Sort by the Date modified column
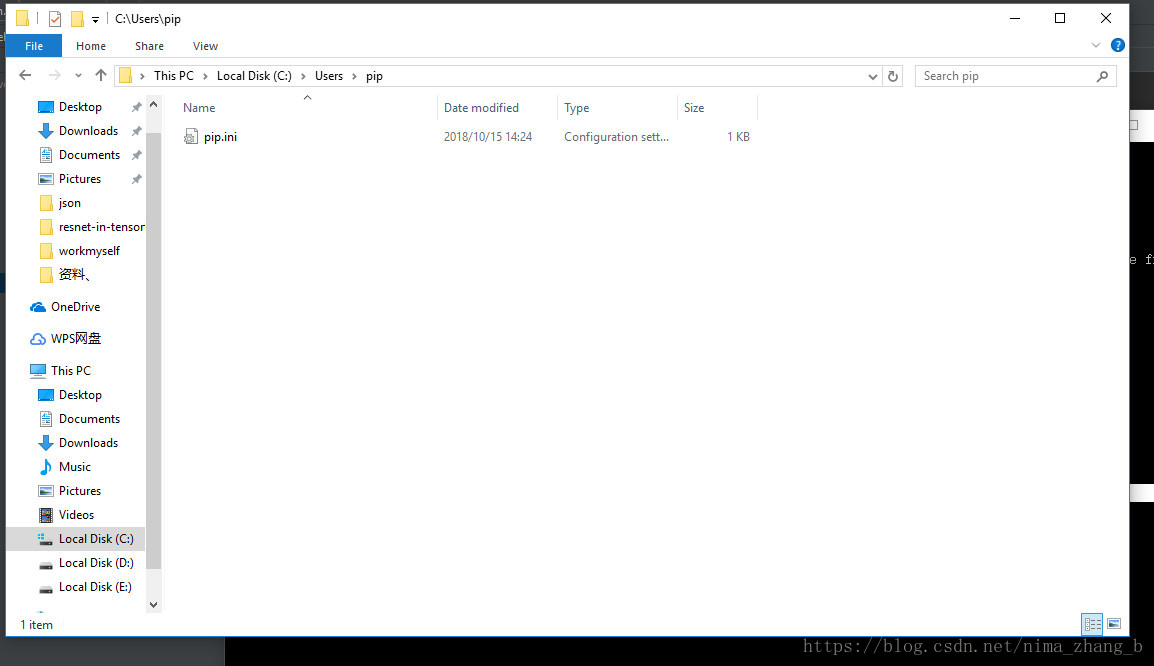The image size is (1154, 666). click(481, 107)
